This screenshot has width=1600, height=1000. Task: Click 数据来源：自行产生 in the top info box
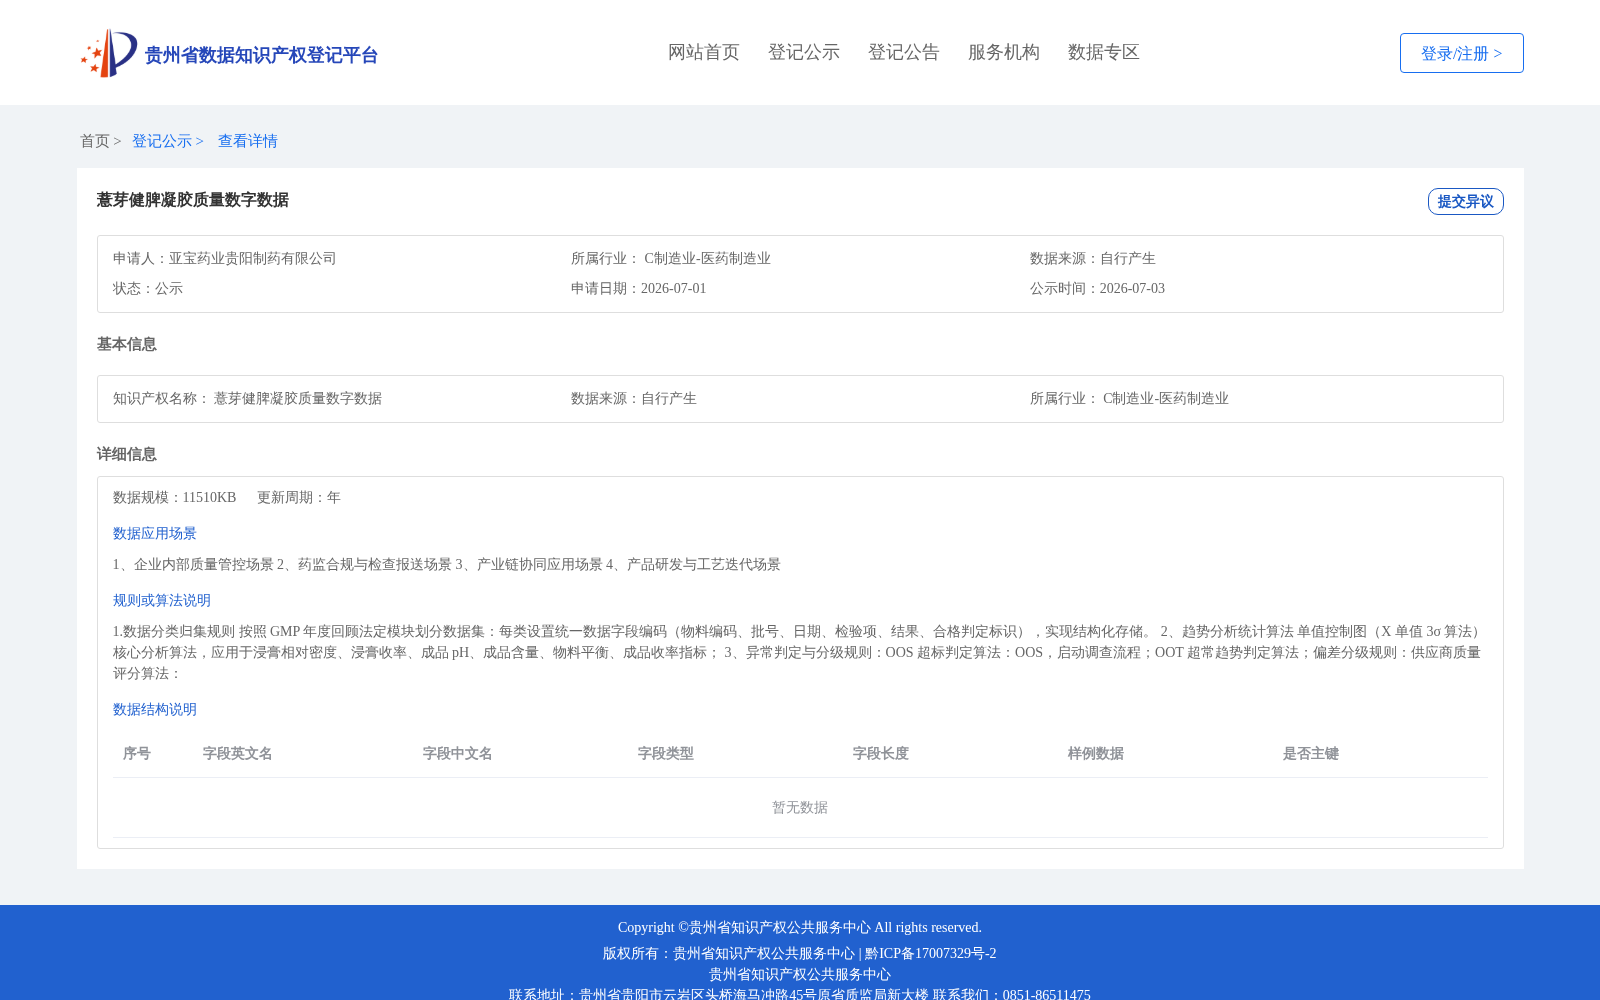point(1093,258)
